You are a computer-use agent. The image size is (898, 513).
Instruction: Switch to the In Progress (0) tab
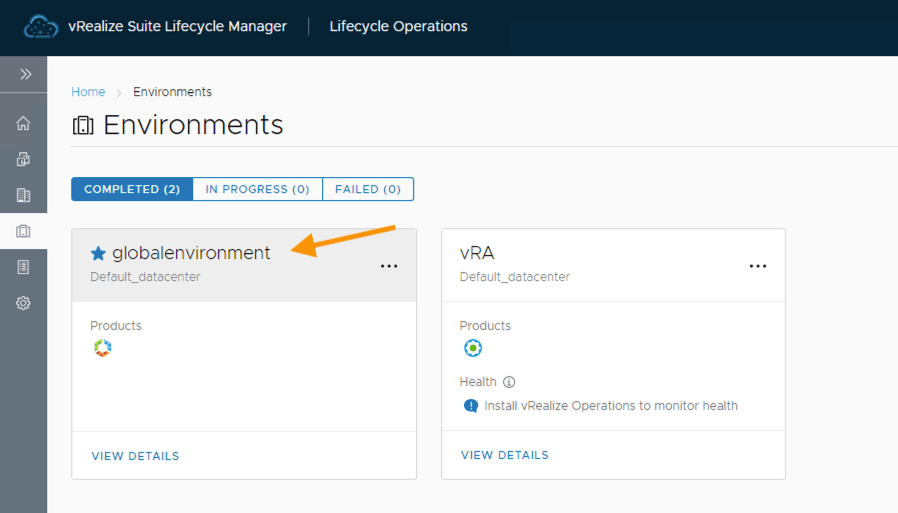click(x=257, y=189)
